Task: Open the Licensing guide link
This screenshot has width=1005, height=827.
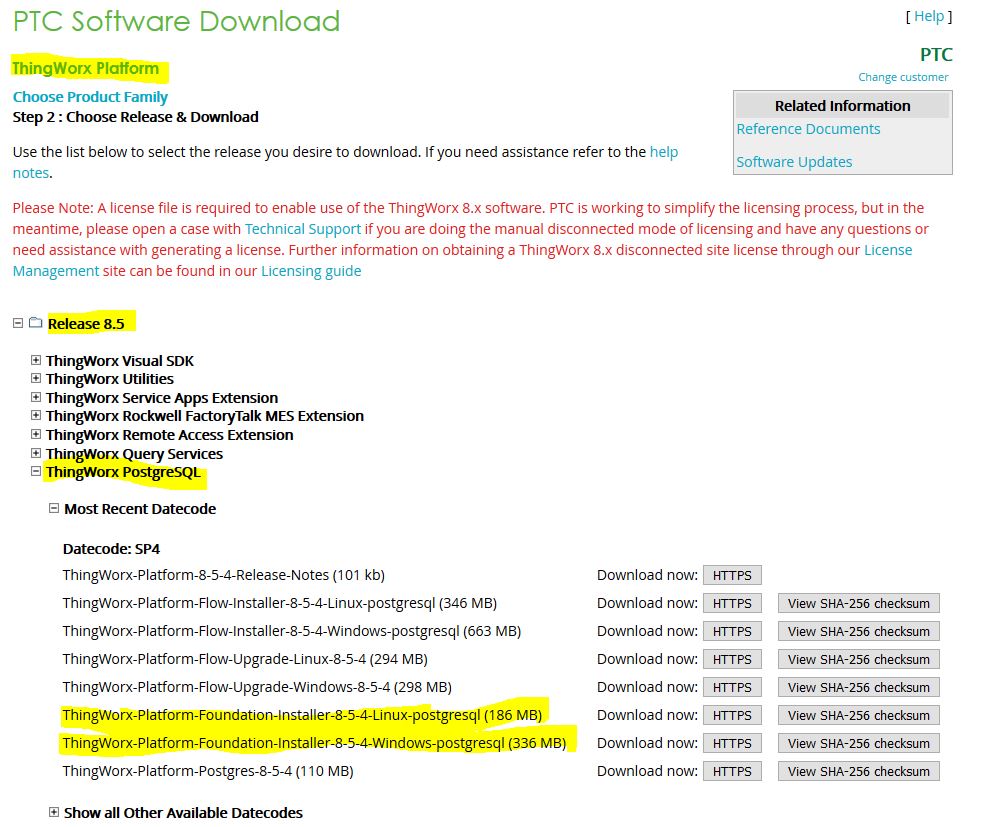Action: point(311,270)
